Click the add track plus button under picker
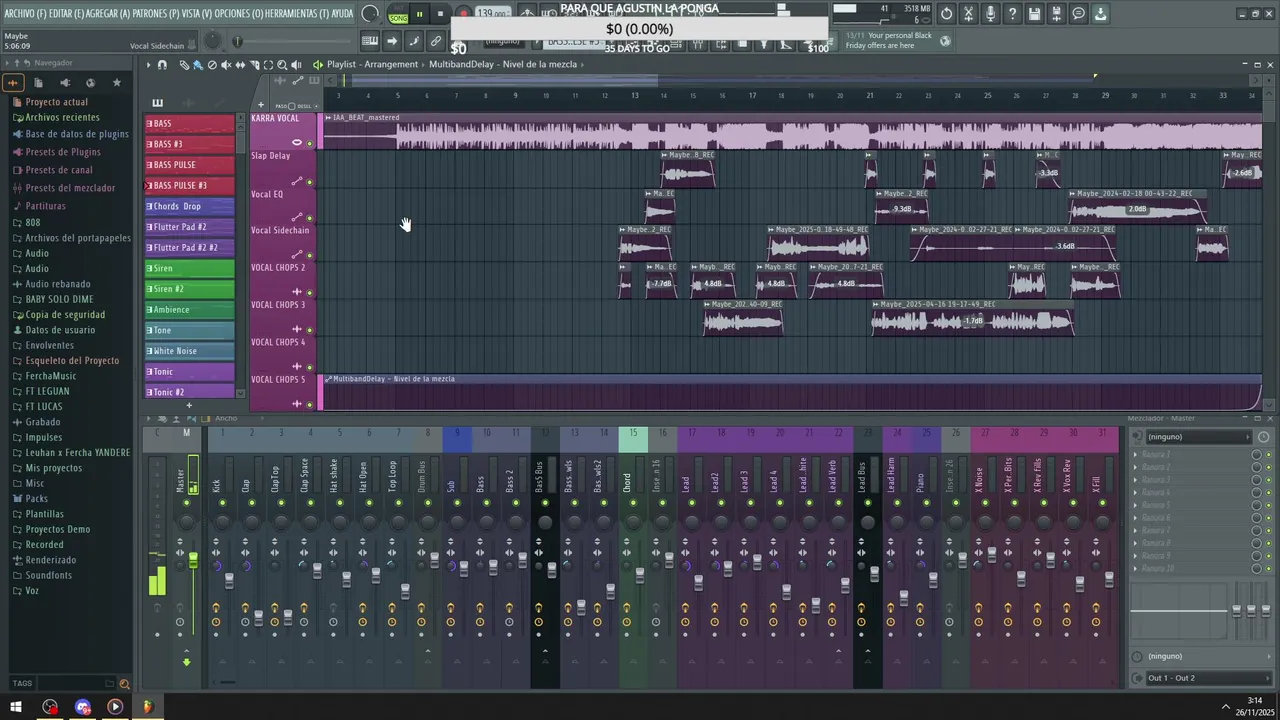Screen dimensions: 1280x720 pyautogui.click(x=188, y=405)
